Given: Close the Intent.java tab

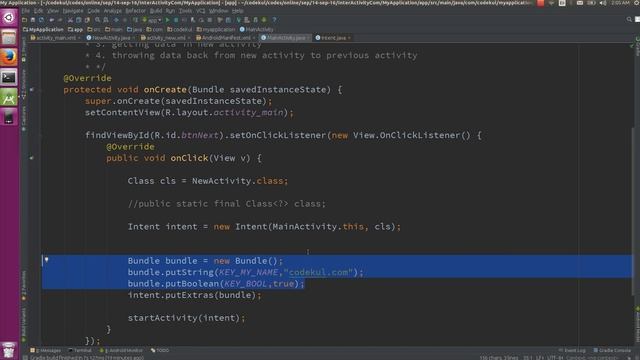Looking at the screenshot, I should pyautogui.click(x=349, y=38).
